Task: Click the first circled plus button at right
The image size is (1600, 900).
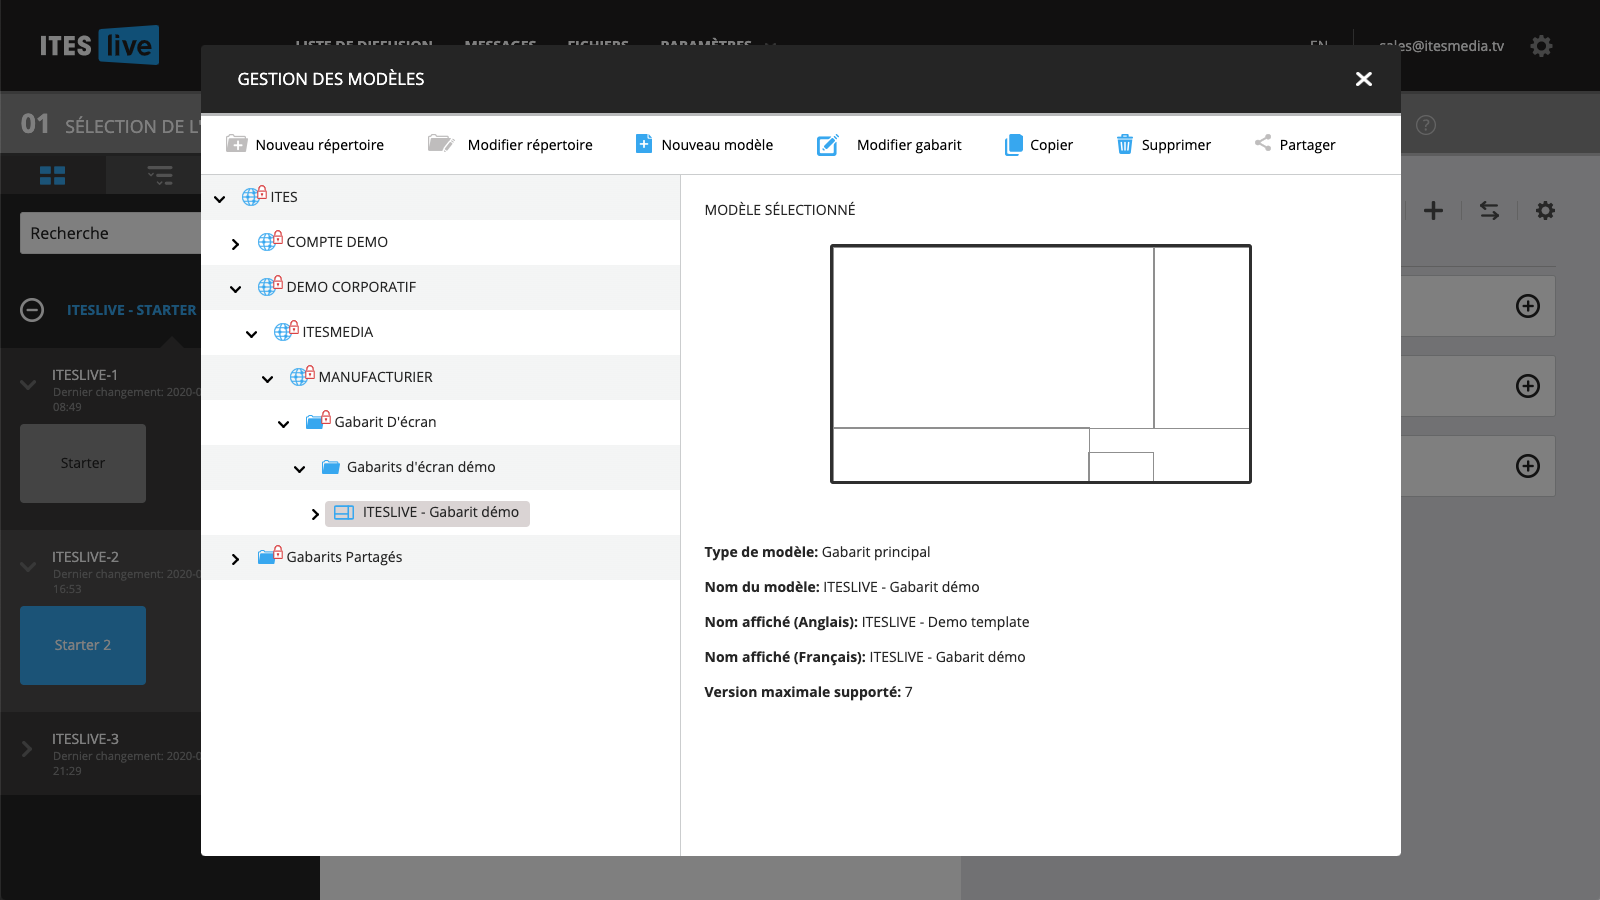Action: 1528,306
